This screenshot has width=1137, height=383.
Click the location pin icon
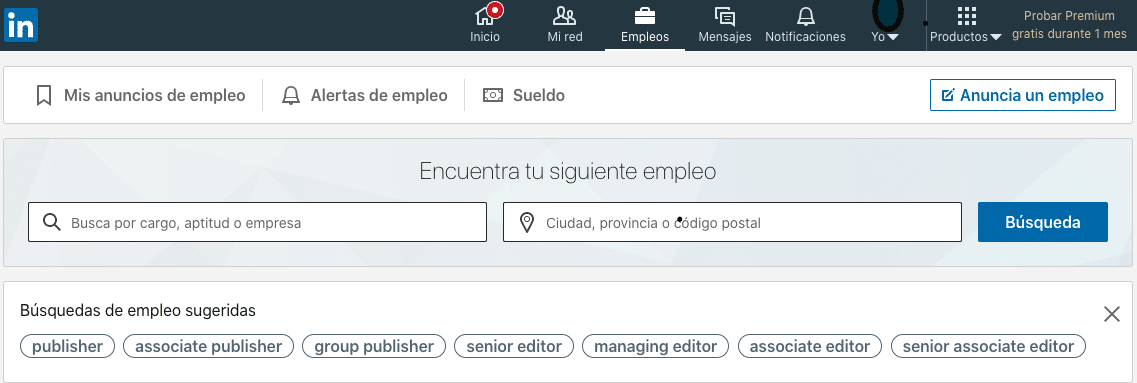click(528, 223)
